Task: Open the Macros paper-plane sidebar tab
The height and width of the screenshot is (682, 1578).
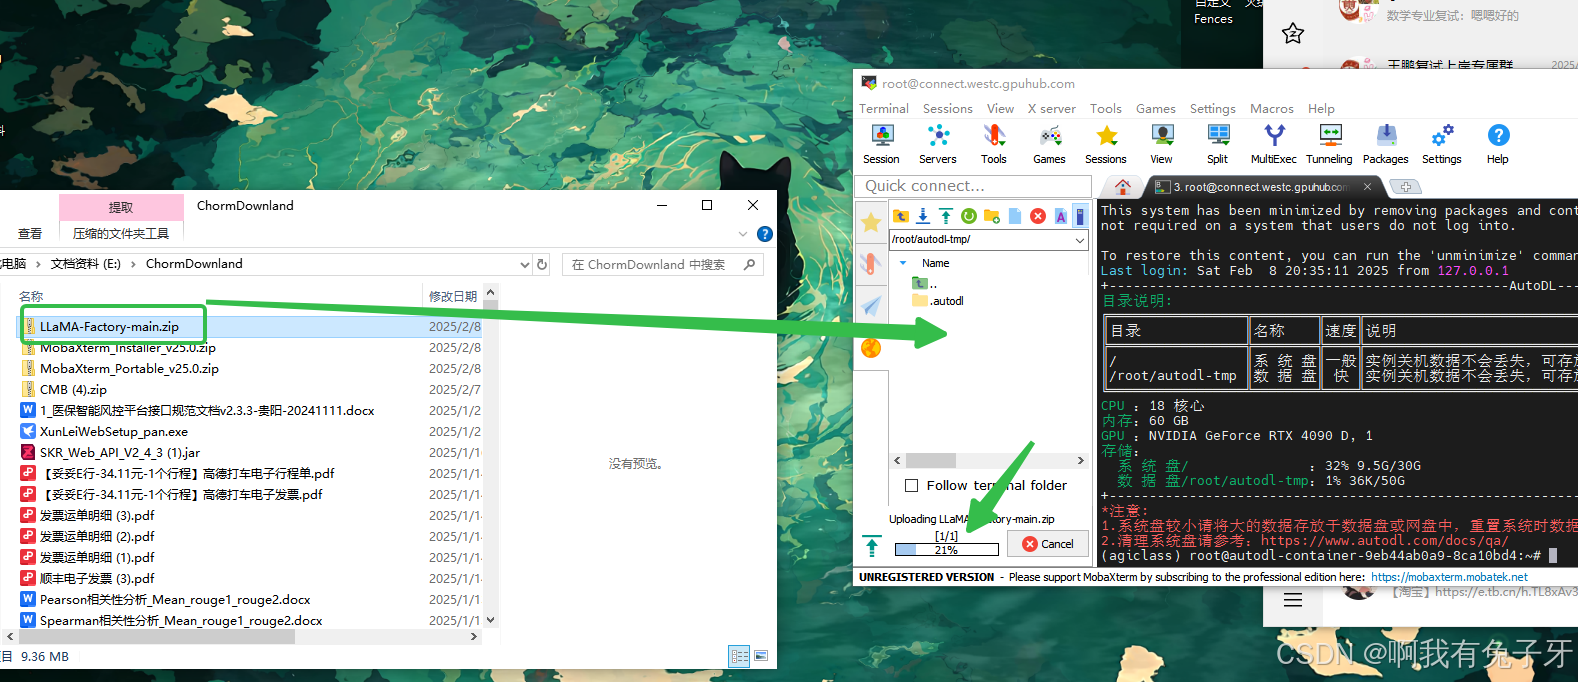Action: pyautogui.click(x=871, y=306)
